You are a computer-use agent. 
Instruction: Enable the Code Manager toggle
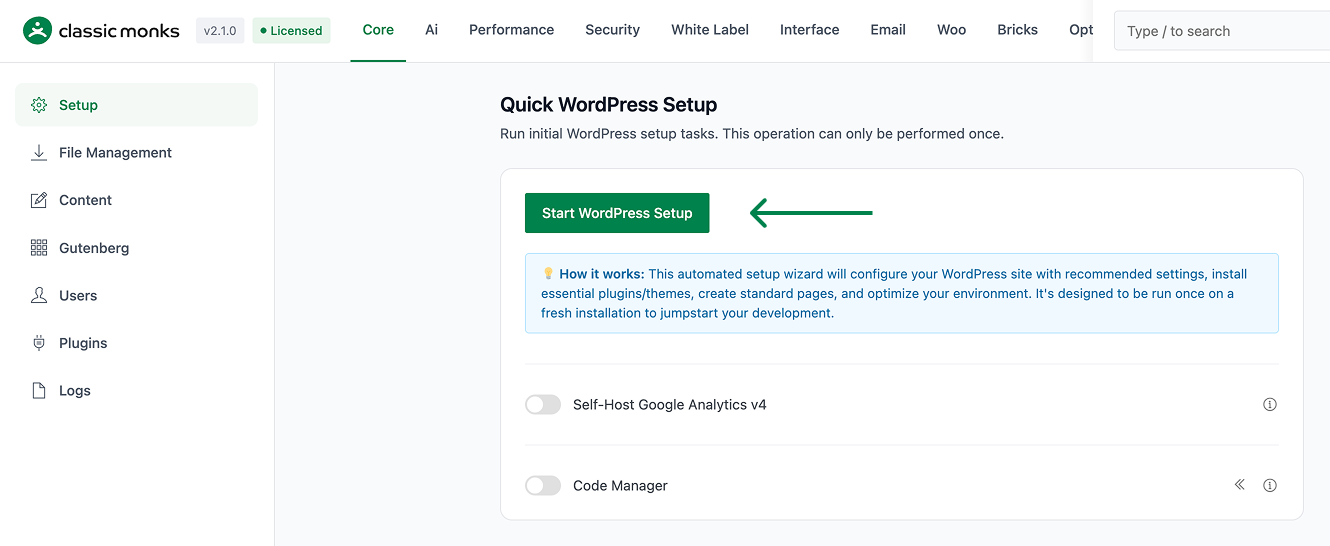click(543, 485)
